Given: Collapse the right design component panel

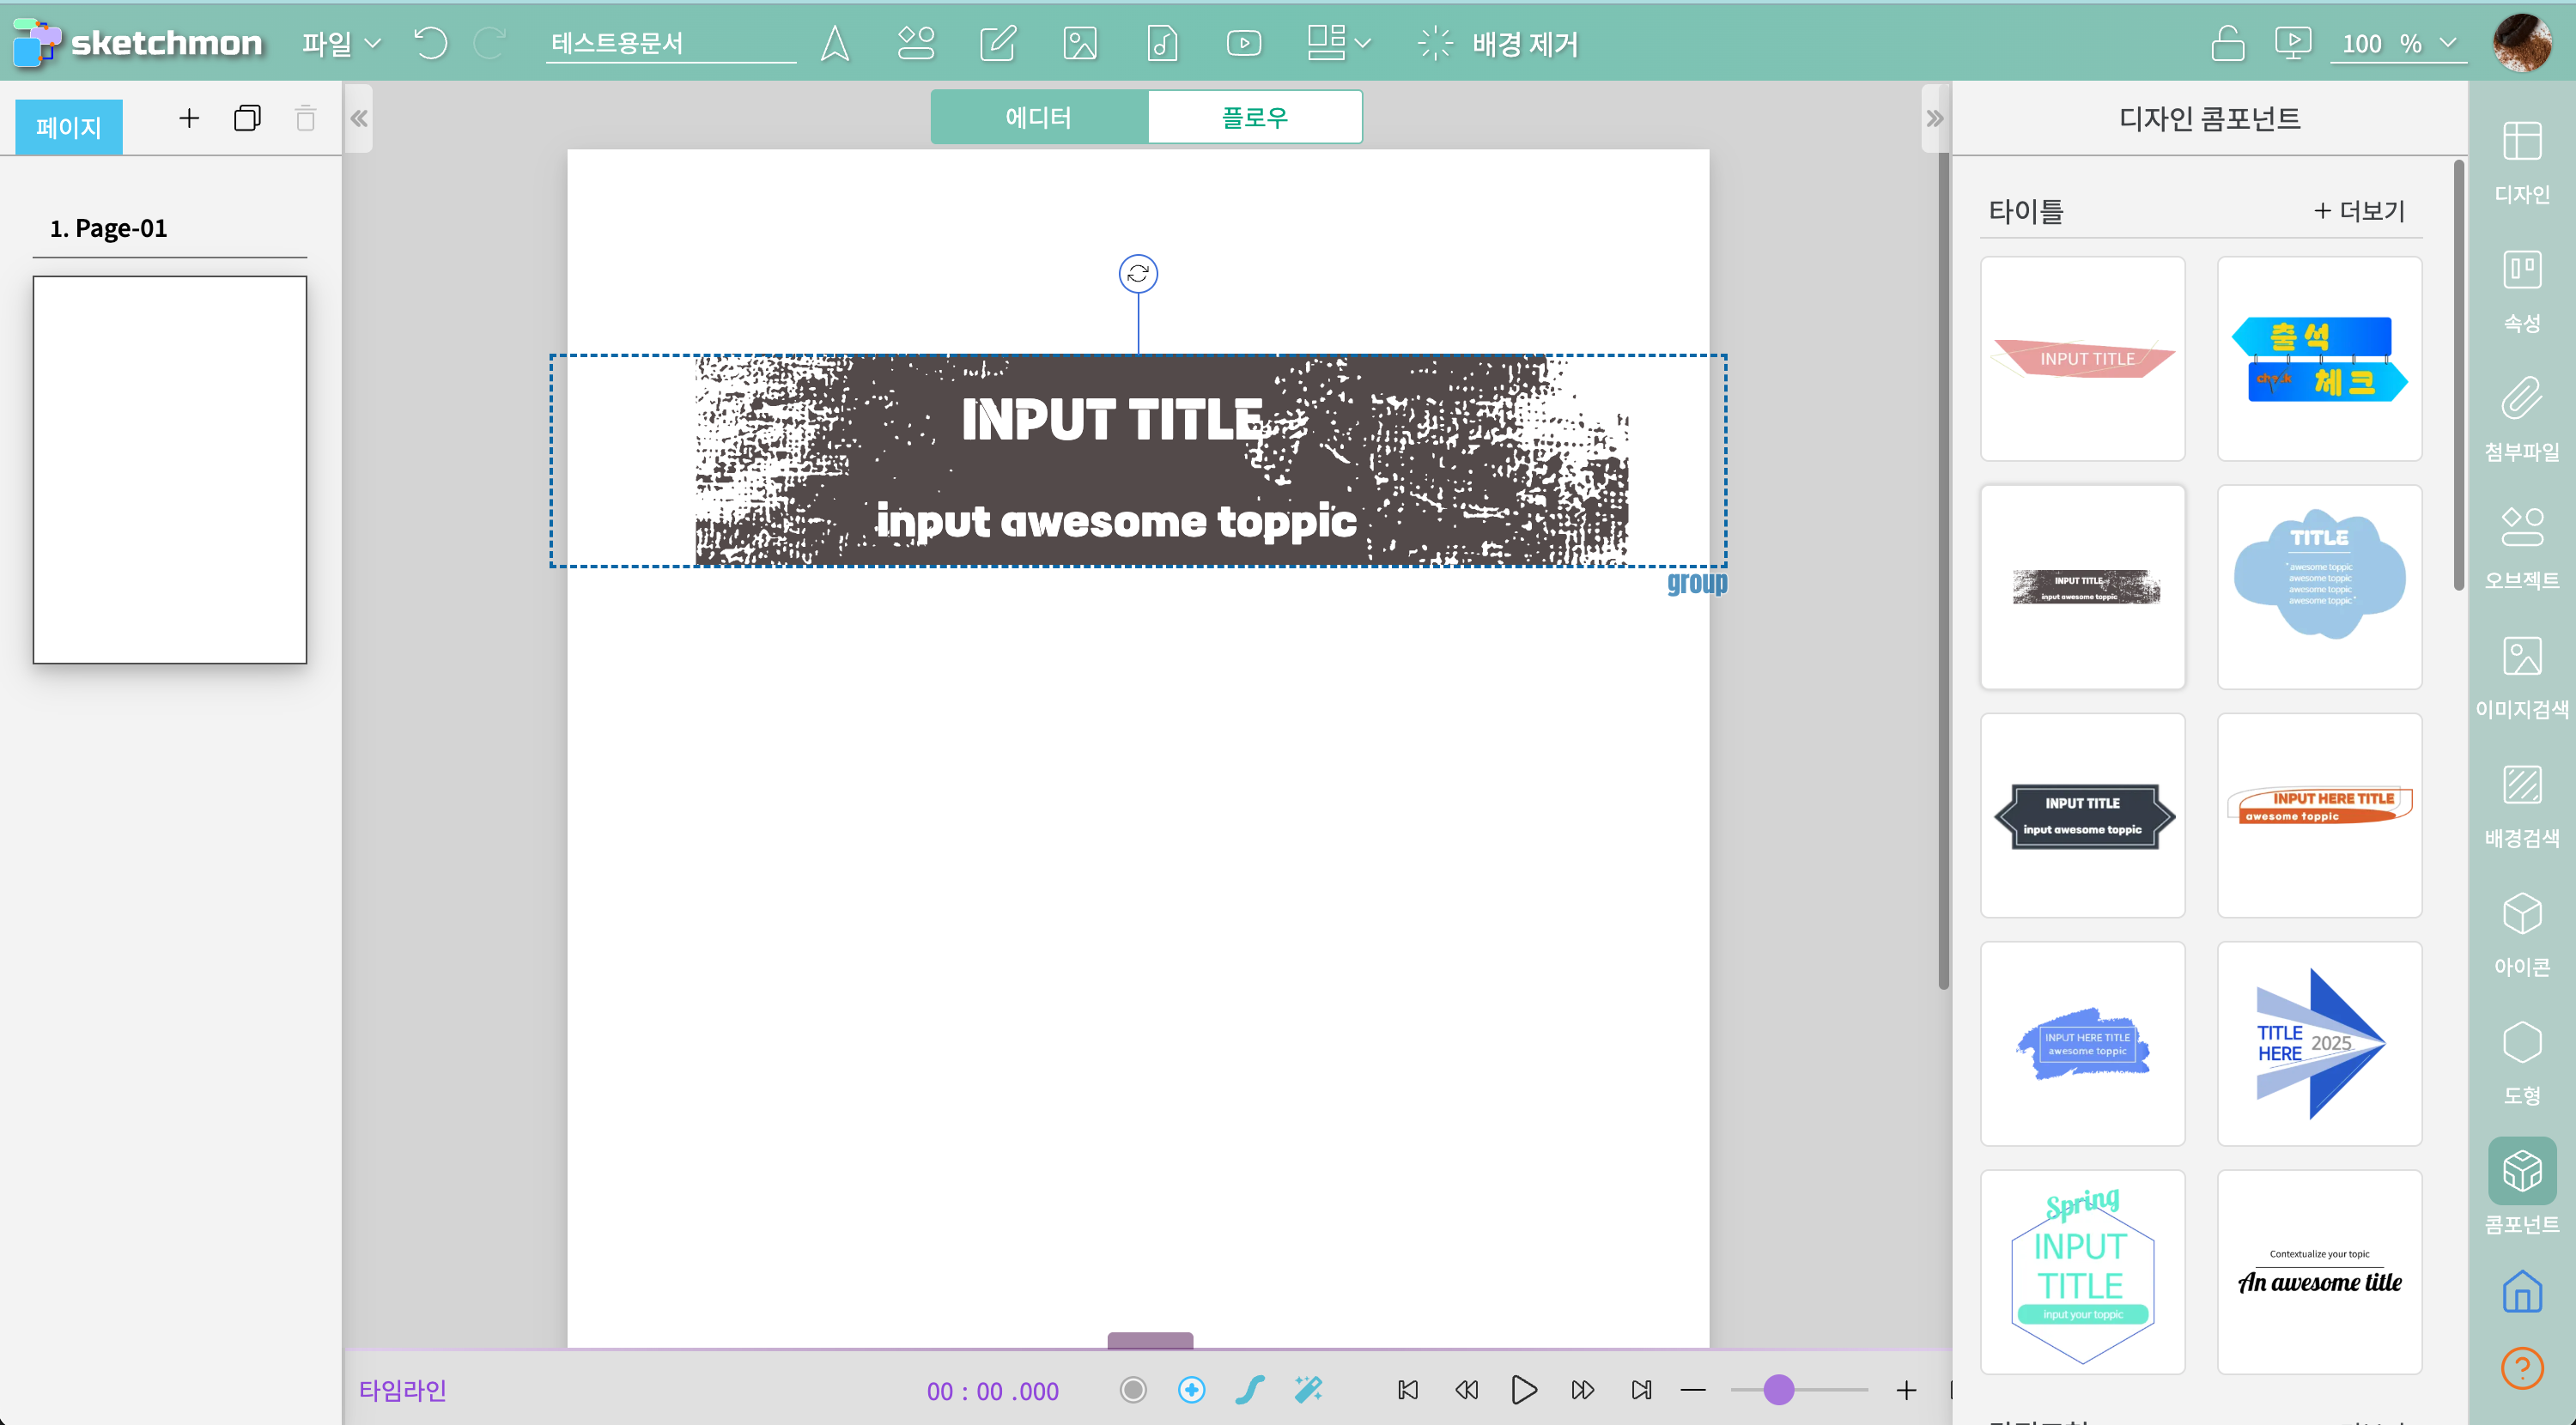Looking at the screenshot, I should pyautogui.click(x=1934, y=119).
